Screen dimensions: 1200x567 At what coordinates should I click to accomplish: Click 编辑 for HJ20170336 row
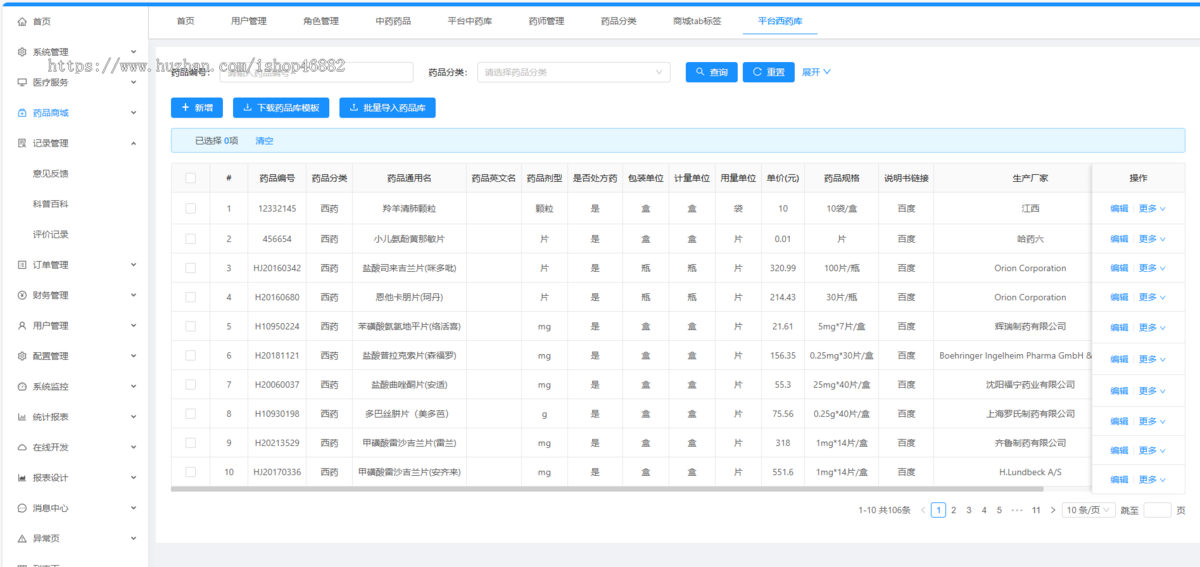[1119, 479]
